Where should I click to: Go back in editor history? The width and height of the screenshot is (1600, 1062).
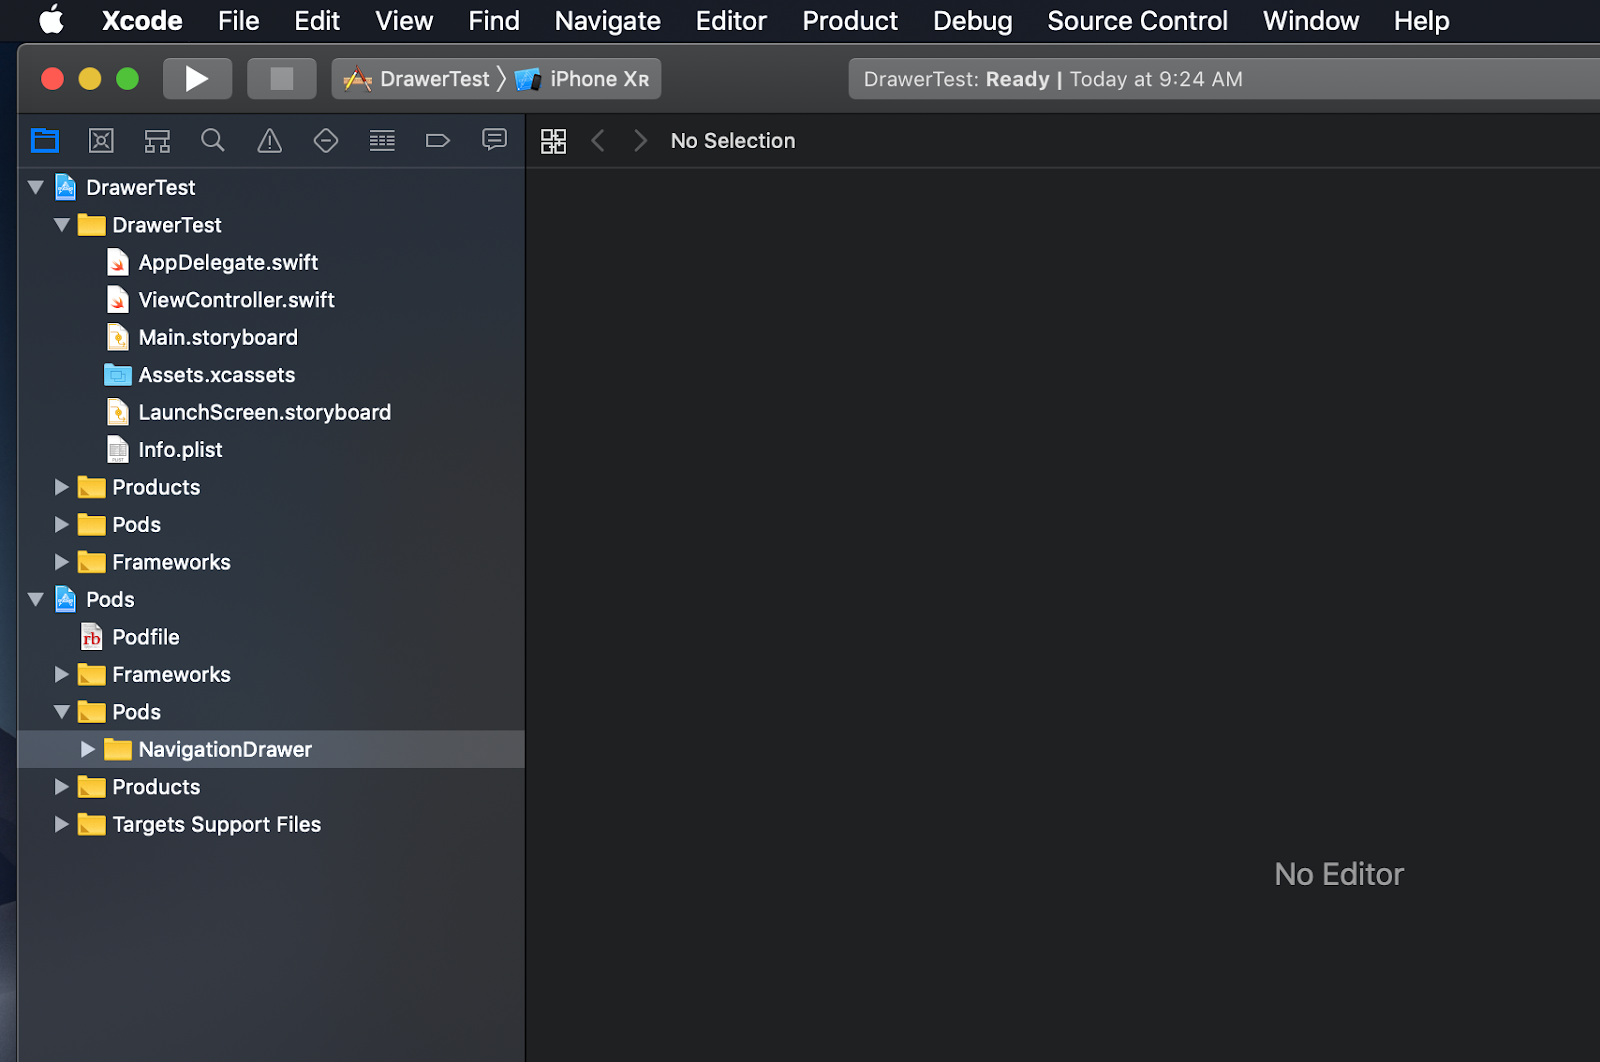tap(598, 141)
